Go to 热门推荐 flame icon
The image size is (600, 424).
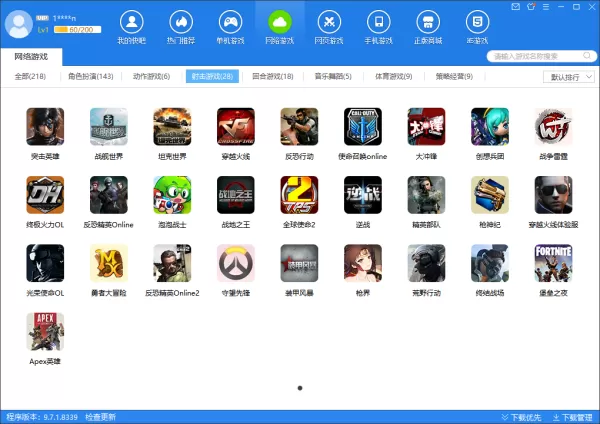click(181, 22)
